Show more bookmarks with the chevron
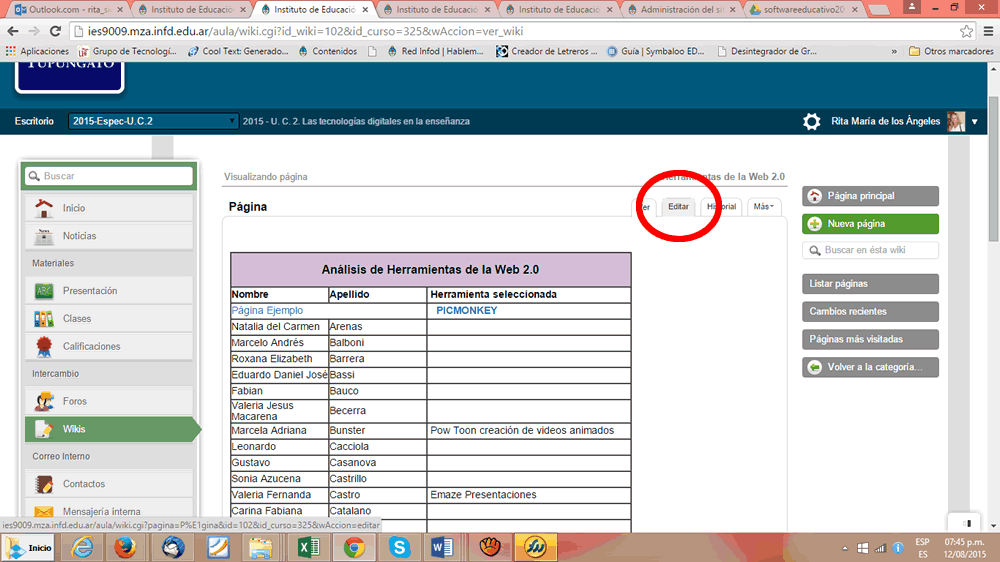Screen dimensions: 1000x562 894,51
